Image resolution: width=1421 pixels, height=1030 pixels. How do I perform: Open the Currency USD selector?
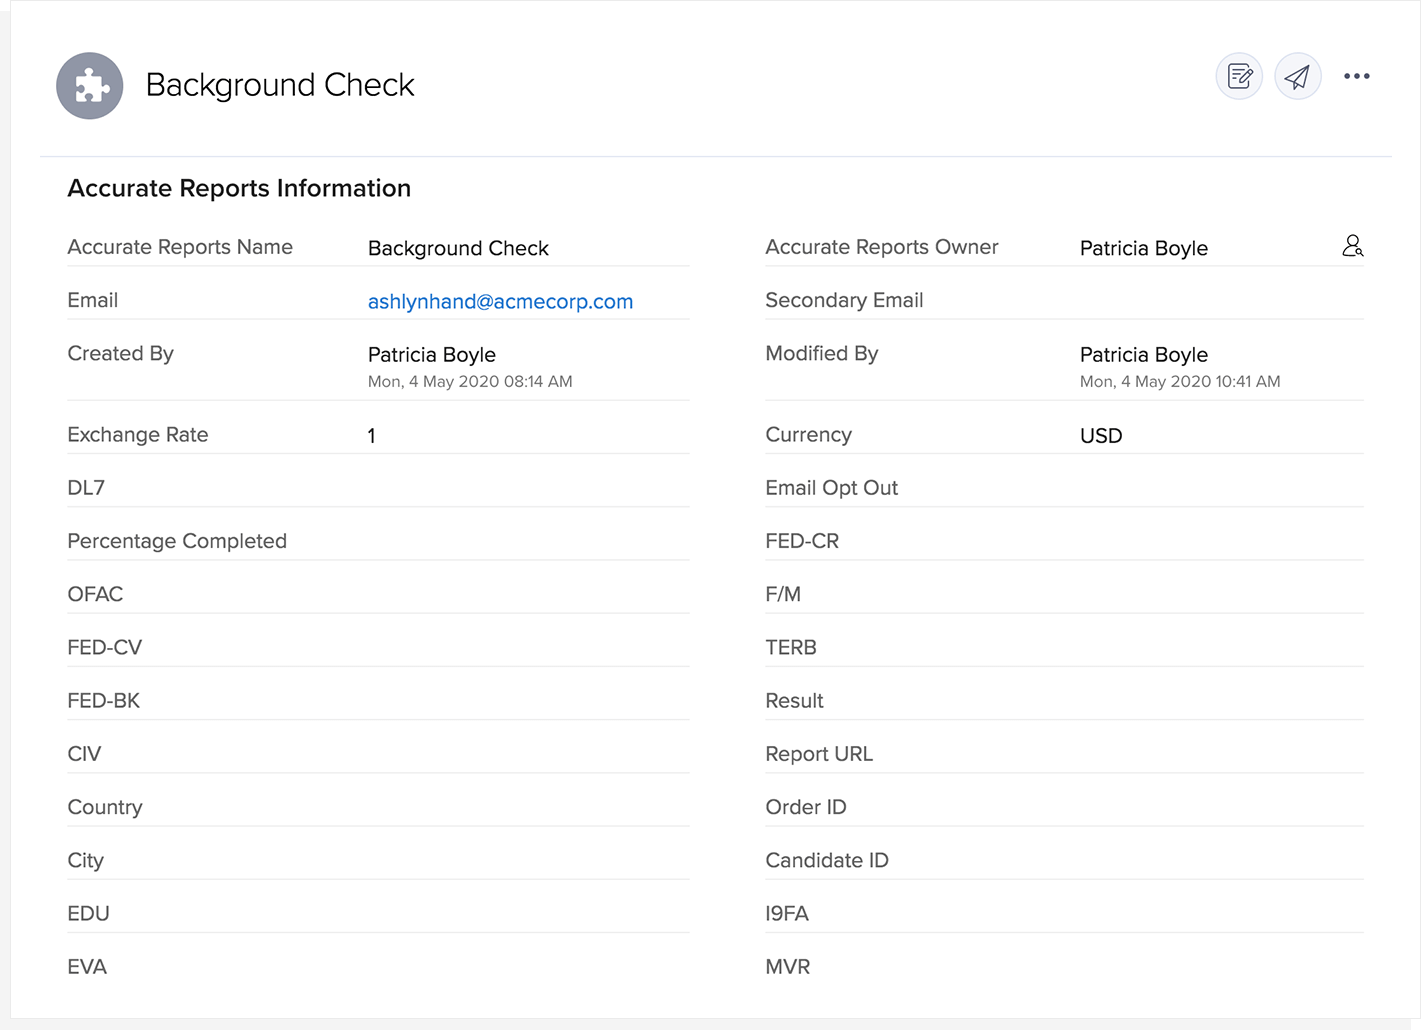click(1100, 435)
